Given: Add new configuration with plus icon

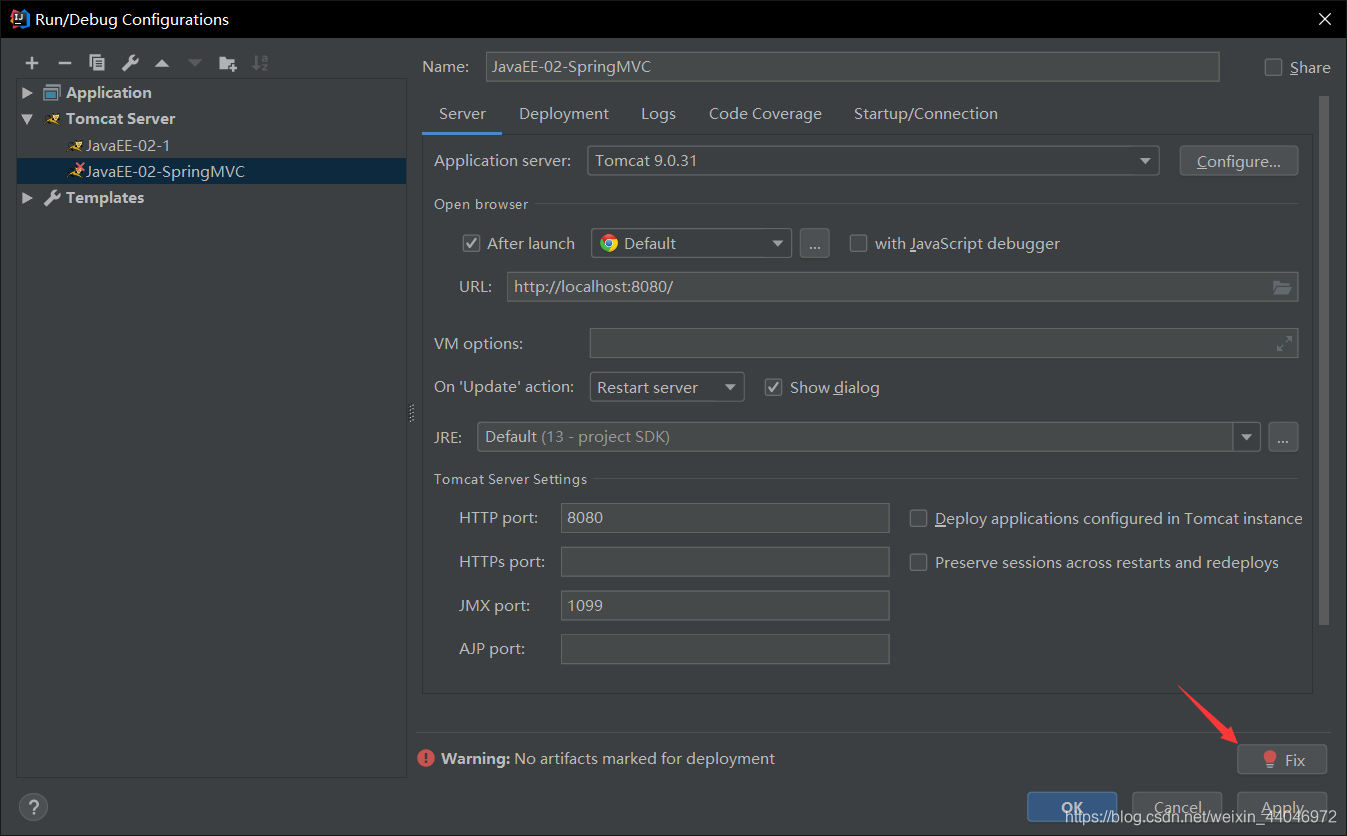Looking at the screenshot, I should pos(32,63).
